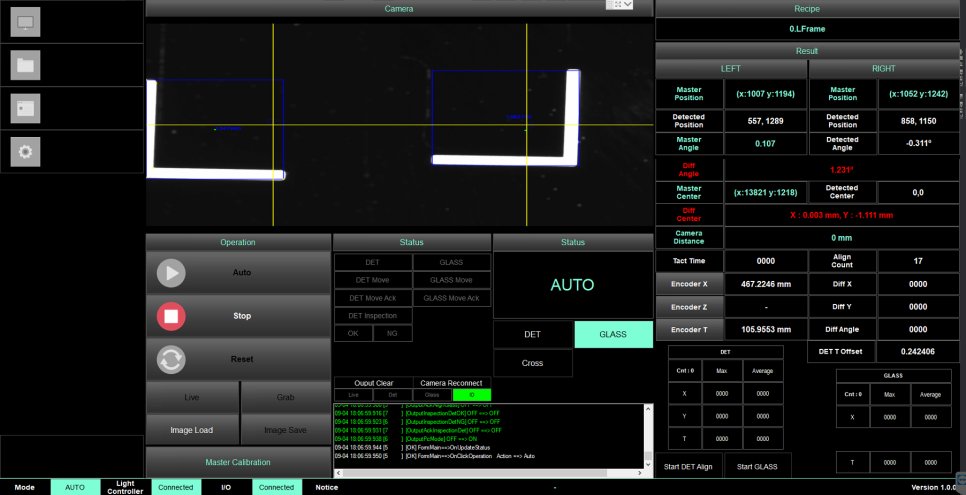Click the Start DET Align button
Viewport: 966px width, 495px height.
(688, 467)
